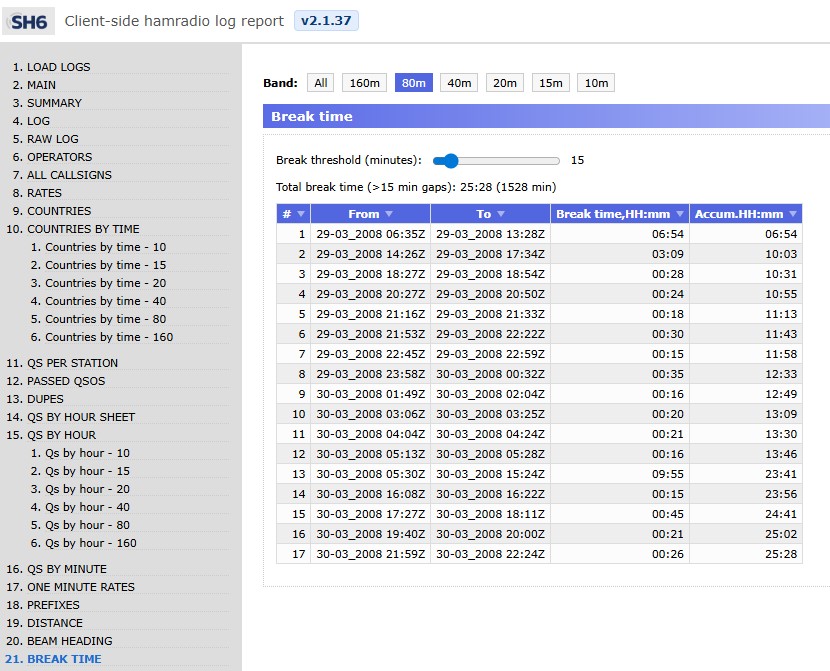Sort by the To column arrow
The image size is (830, 671).
tap(501, 214)
